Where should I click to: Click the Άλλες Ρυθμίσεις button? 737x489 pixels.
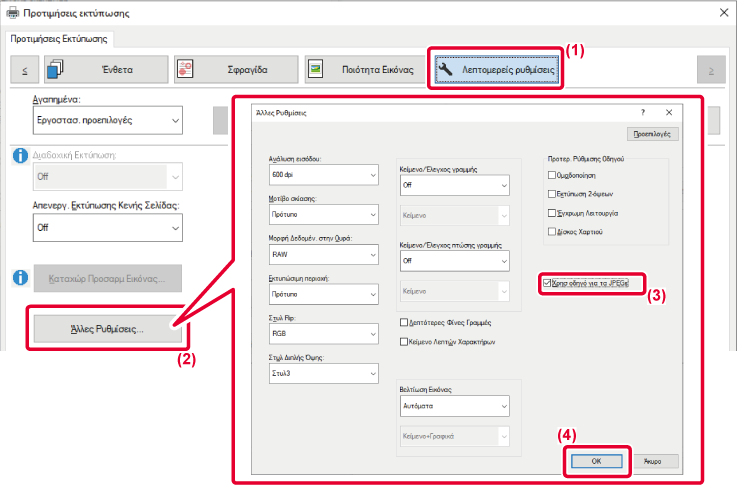(105, 328)
